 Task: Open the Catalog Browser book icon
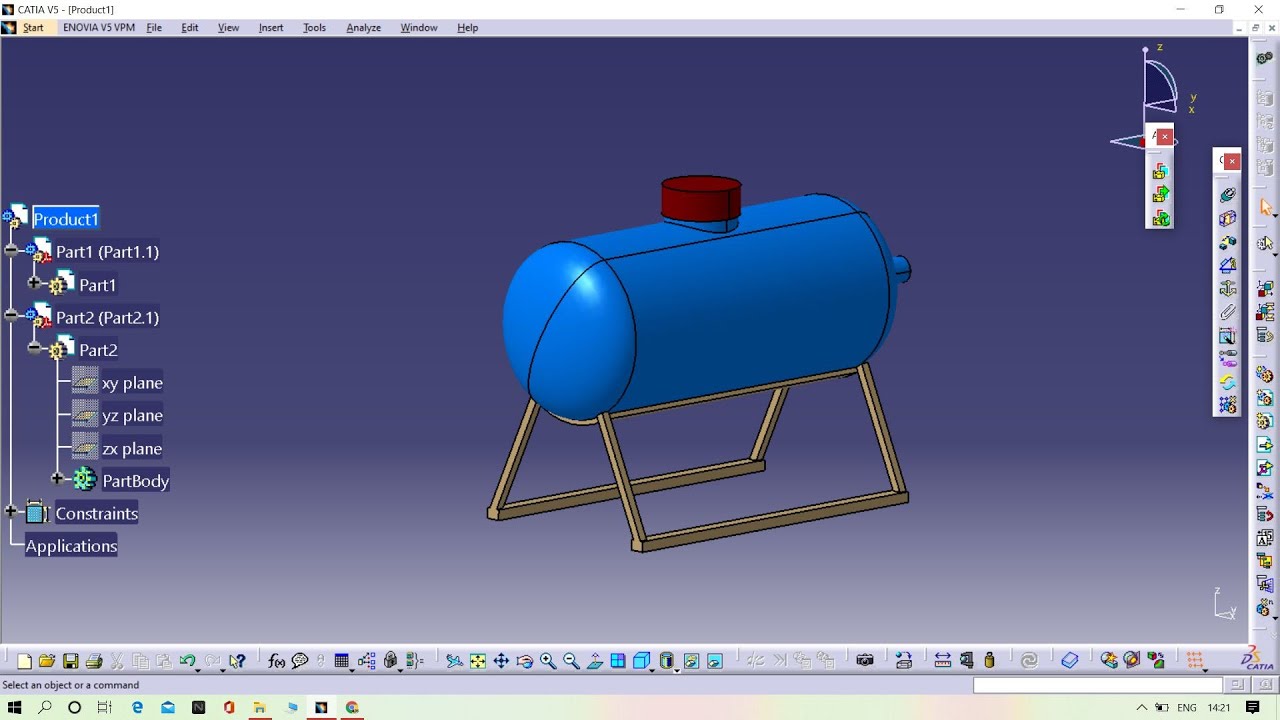(1070, 661)
